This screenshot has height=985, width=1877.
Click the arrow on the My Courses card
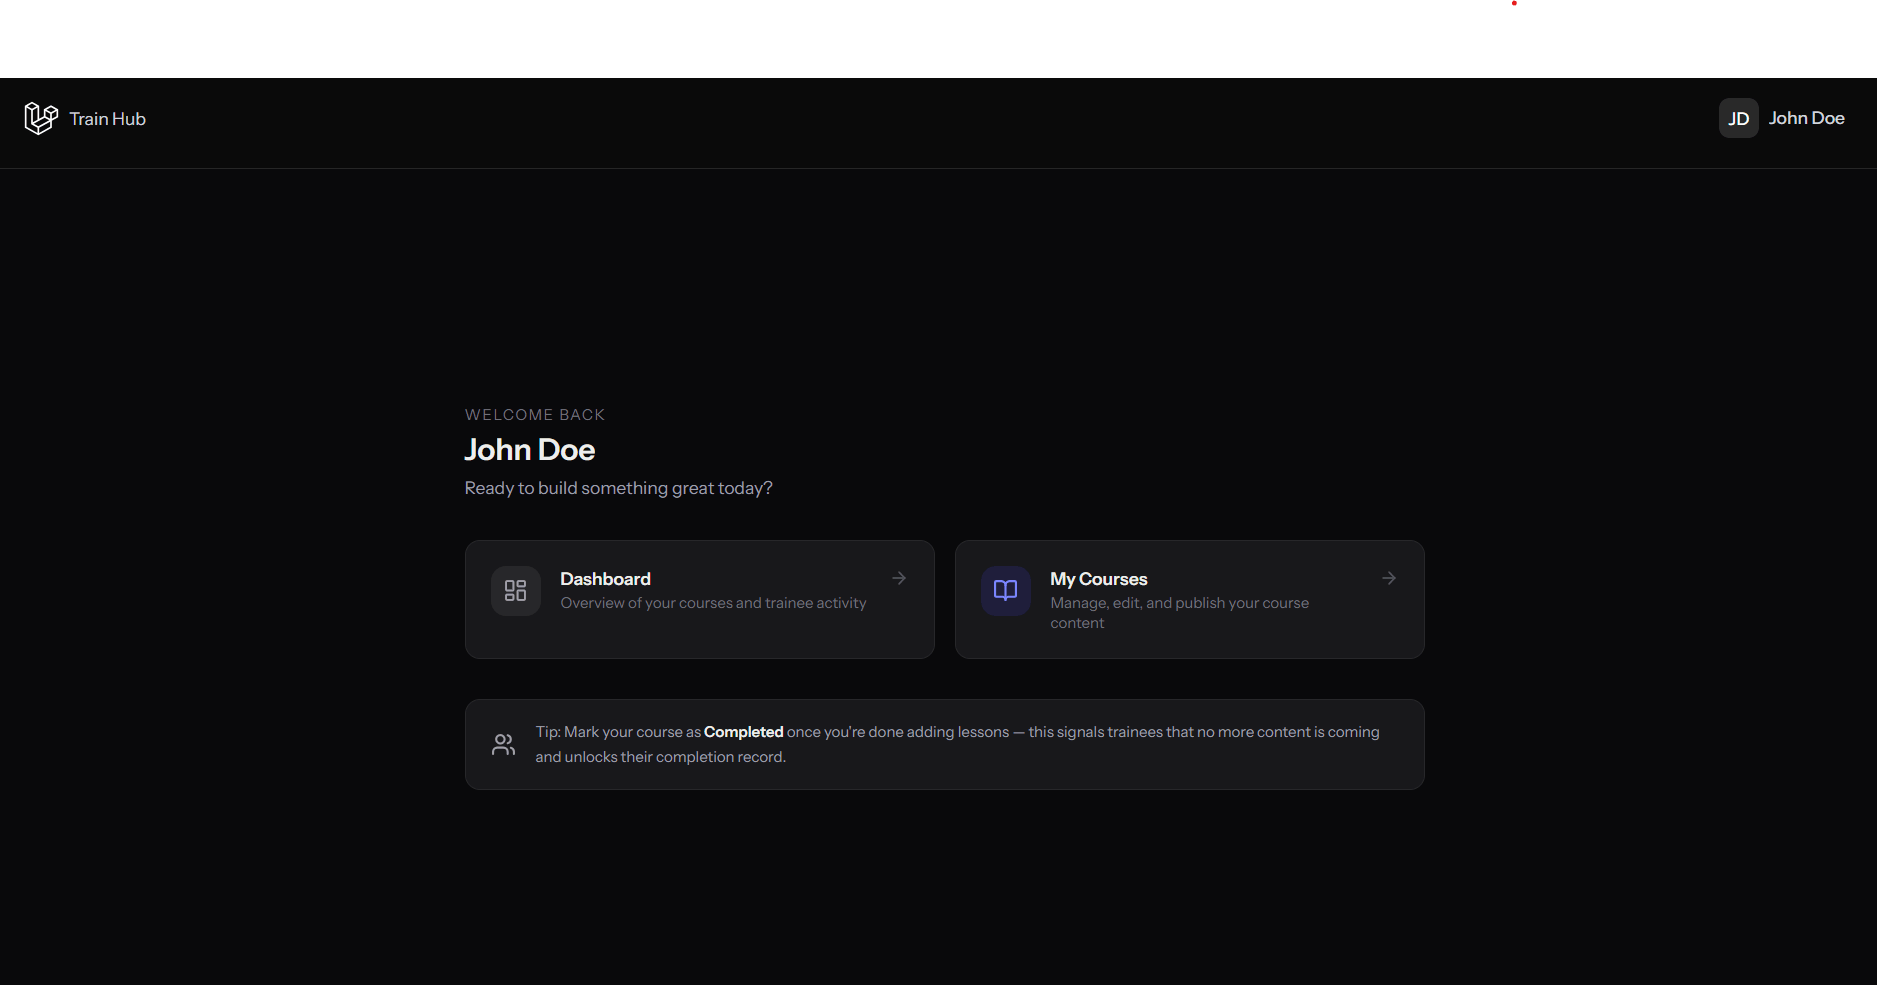click(x=1389, y=578)
